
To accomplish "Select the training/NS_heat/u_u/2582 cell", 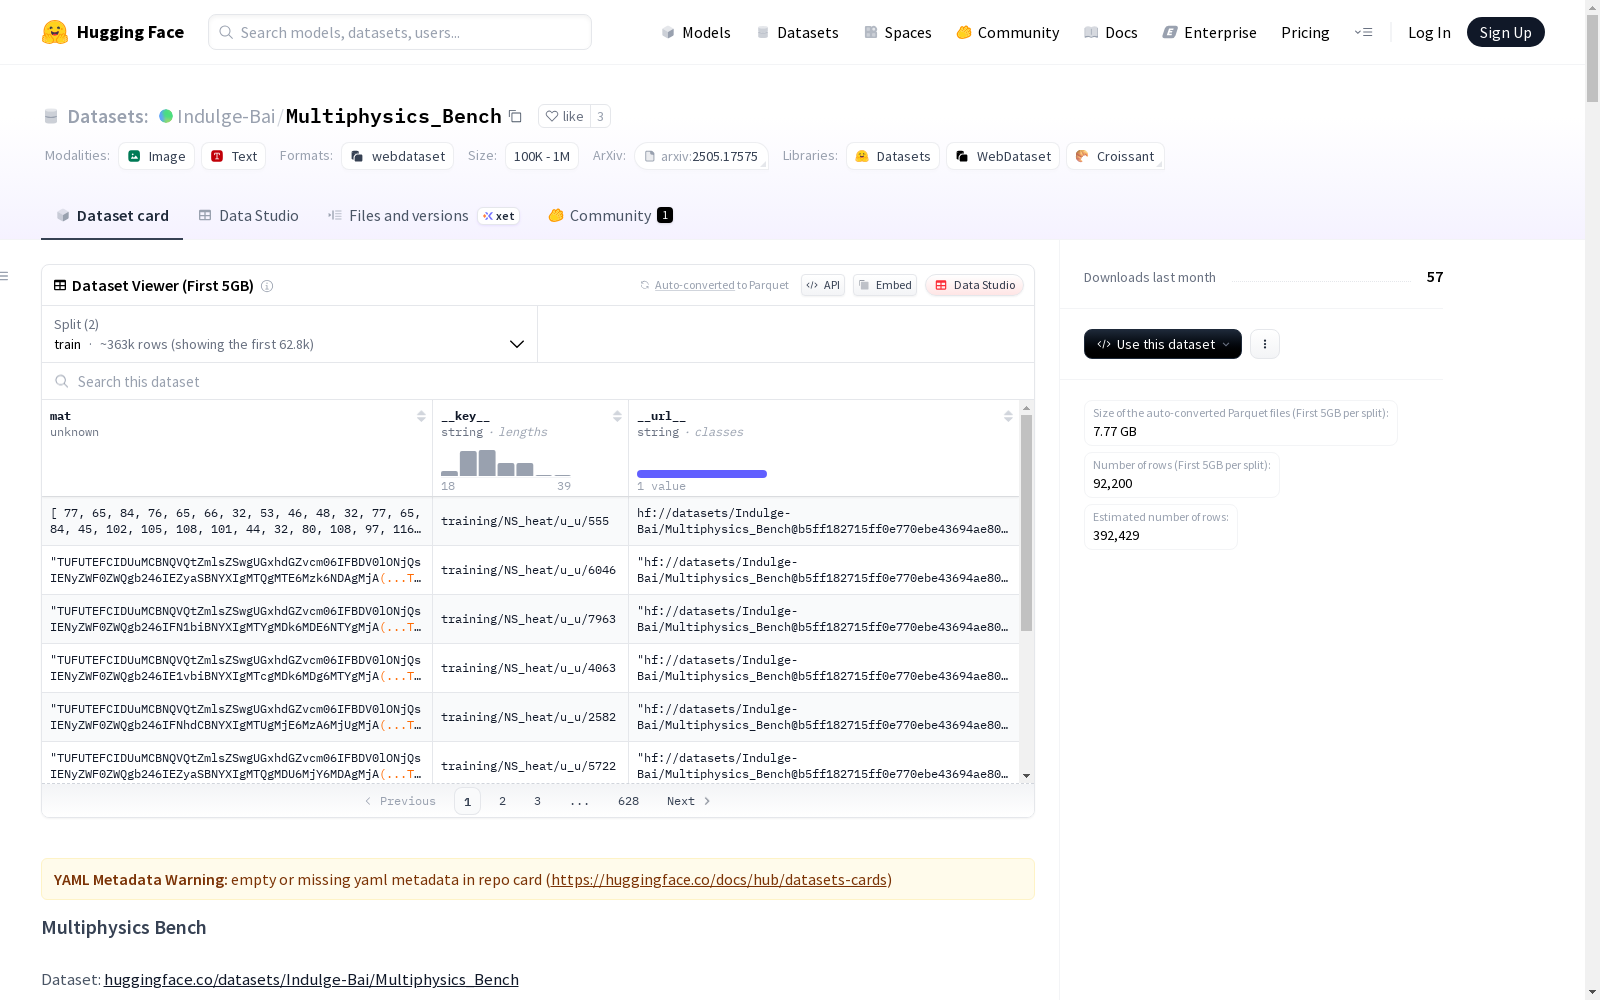I will 530,717.
